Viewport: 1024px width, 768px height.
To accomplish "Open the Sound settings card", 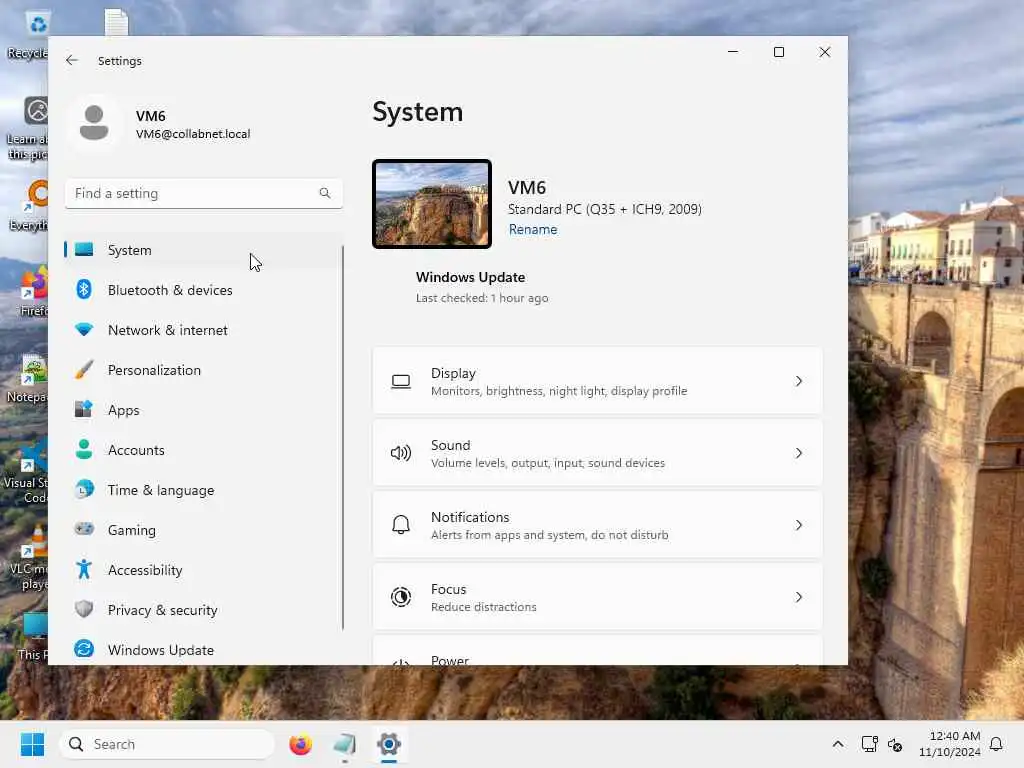I will tap(597, 453).
